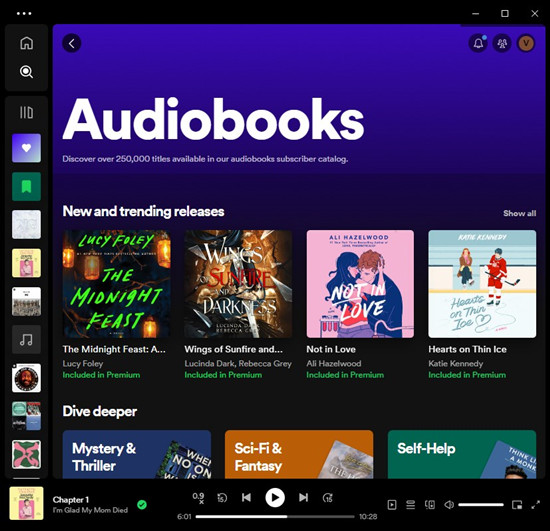Adjust the volume slider
This screenshot has height=531, width=550.
click(481, 505)
